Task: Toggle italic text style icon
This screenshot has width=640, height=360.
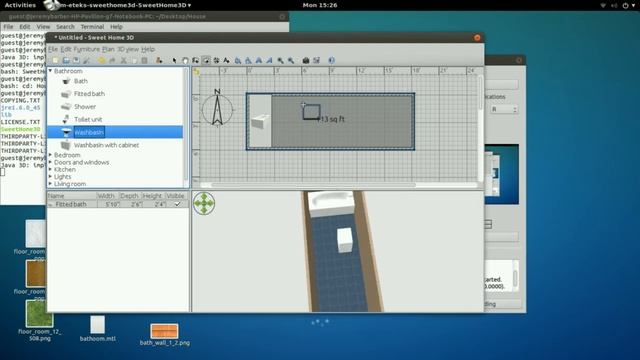Action: pos(269,60)
